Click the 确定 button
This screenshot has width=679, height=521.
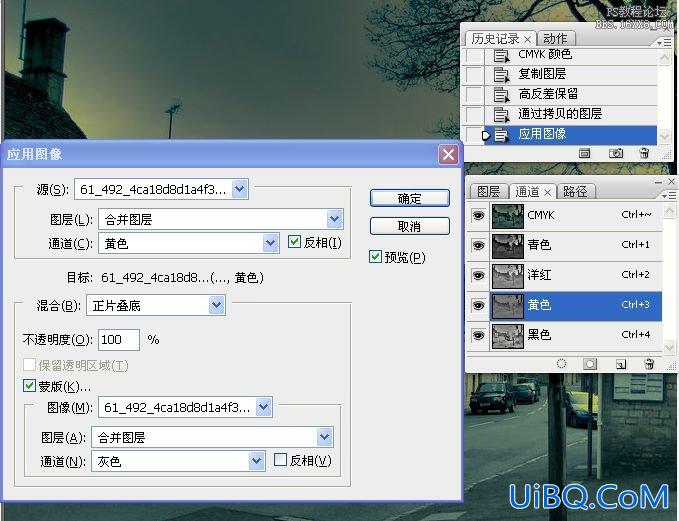[x=410, y=198]
